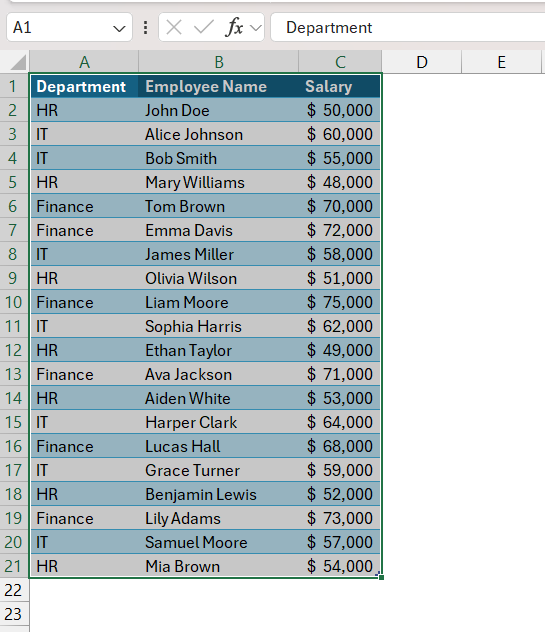Screen dimensions: 545x632
Task: Select the John Doe cell
Action: (x=218, y=110)
